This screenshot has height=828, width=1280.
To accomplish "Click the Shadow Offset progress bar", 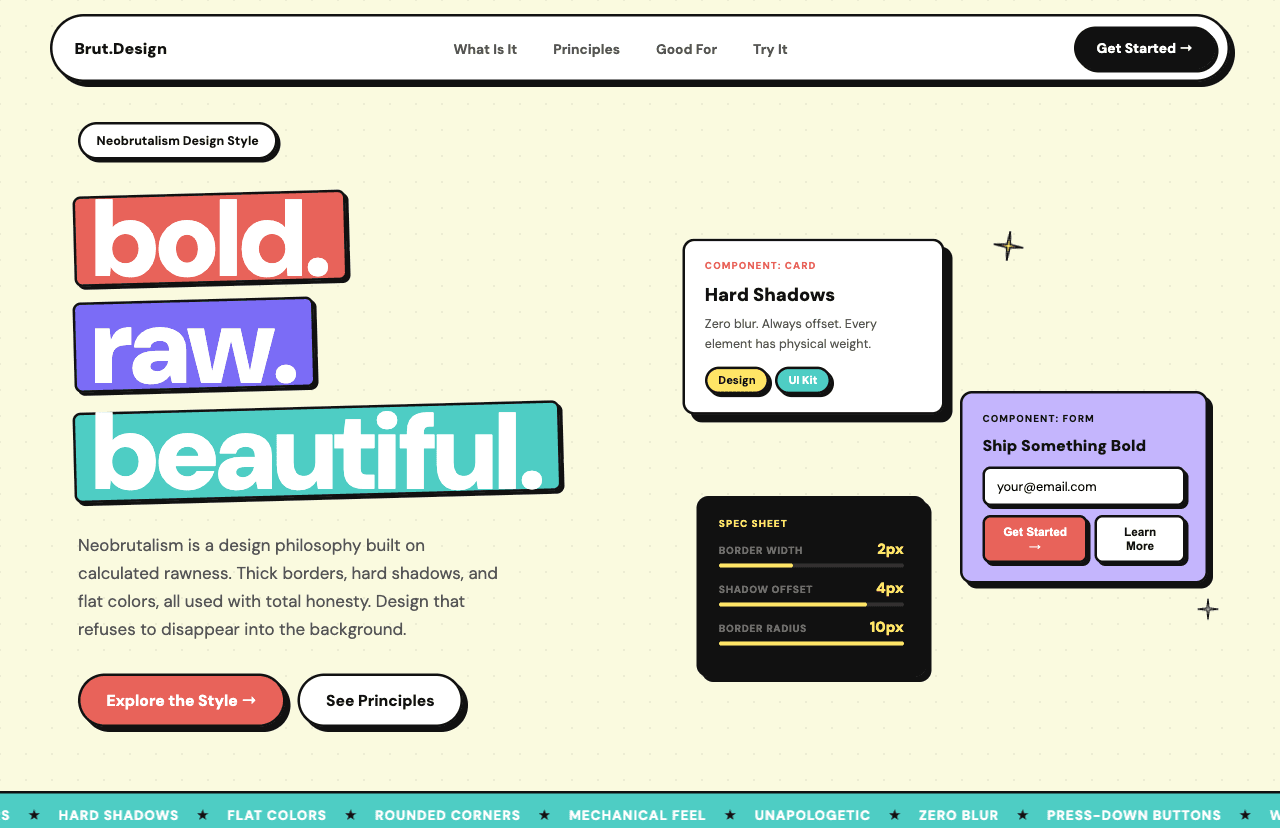I will tap(811, 605).
